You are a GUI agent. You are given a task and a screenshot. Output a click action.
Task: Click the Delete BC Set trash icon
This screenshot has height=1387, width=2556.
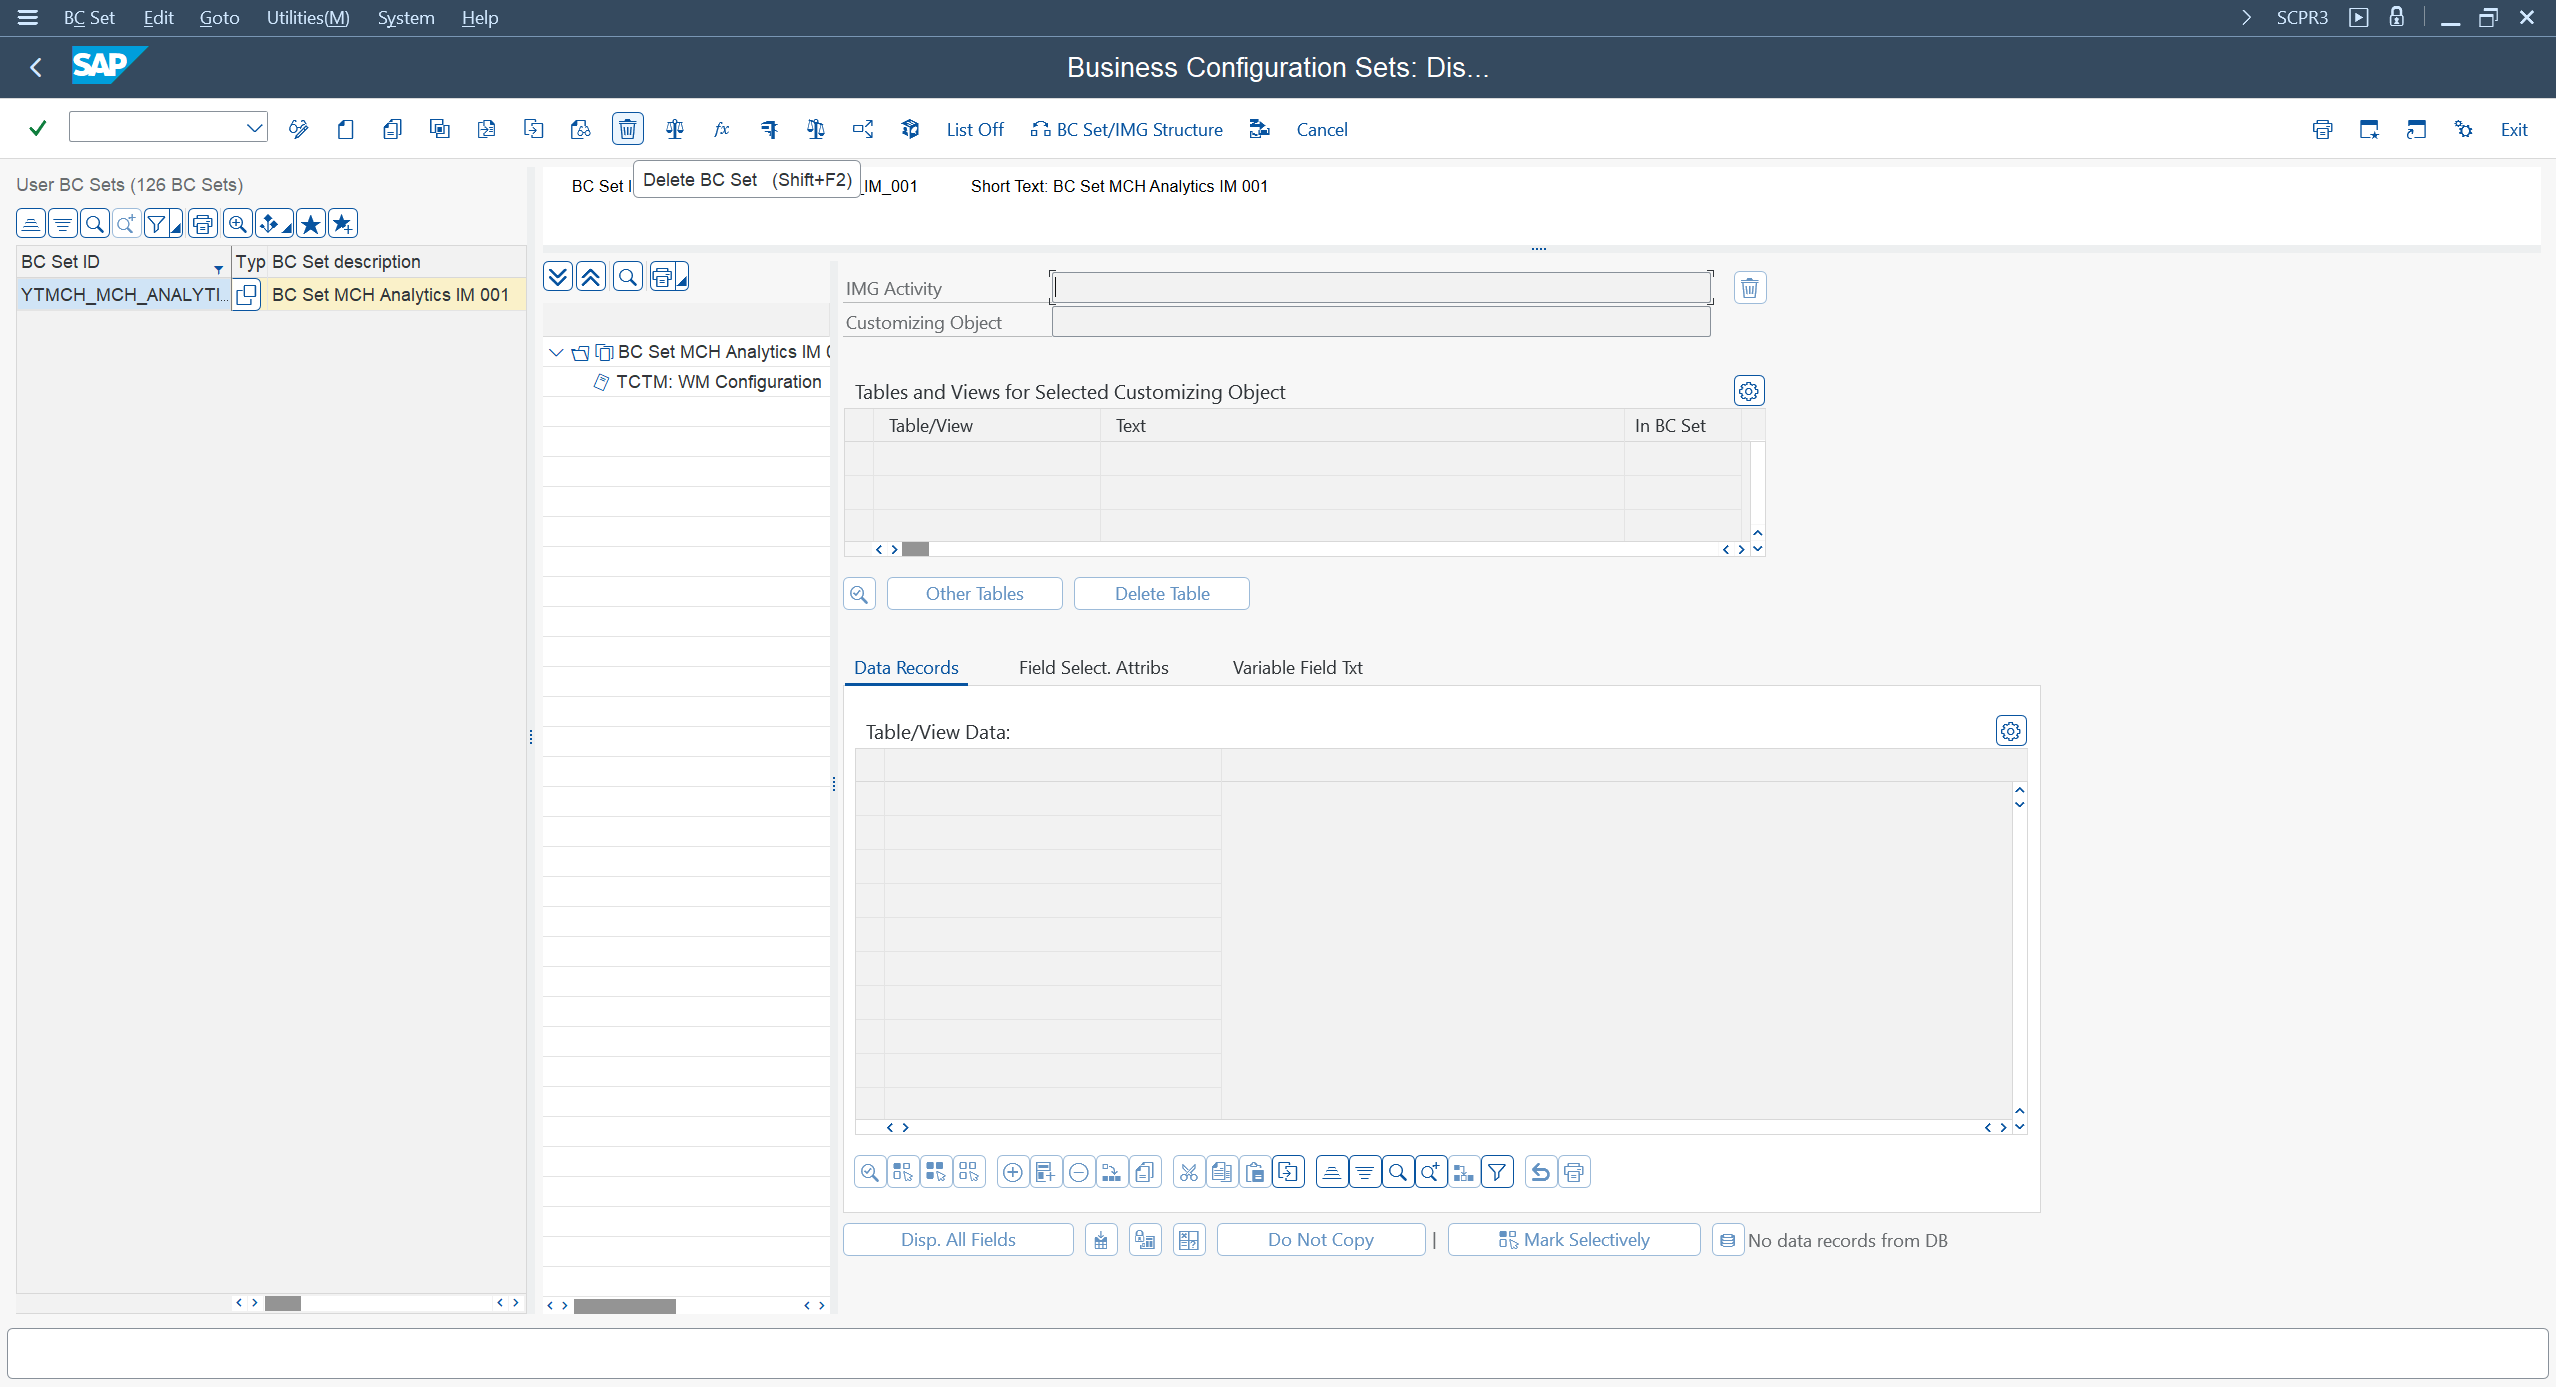(x=627, y=129)
